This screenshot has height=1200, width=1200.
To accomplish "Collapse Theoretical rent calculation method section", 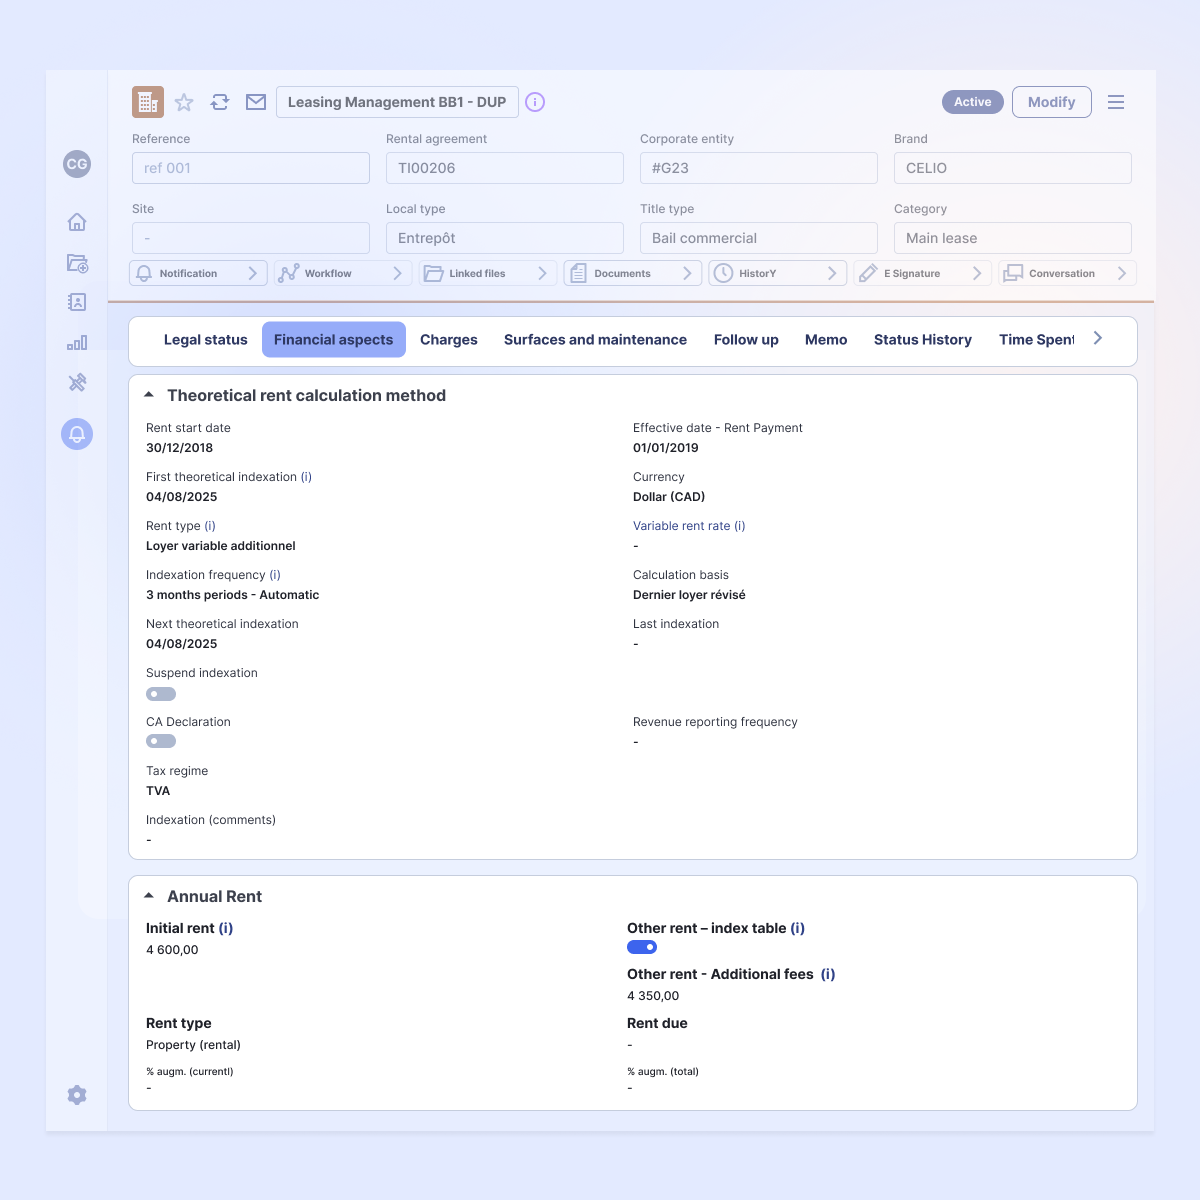I will click(x=149, y=395).
